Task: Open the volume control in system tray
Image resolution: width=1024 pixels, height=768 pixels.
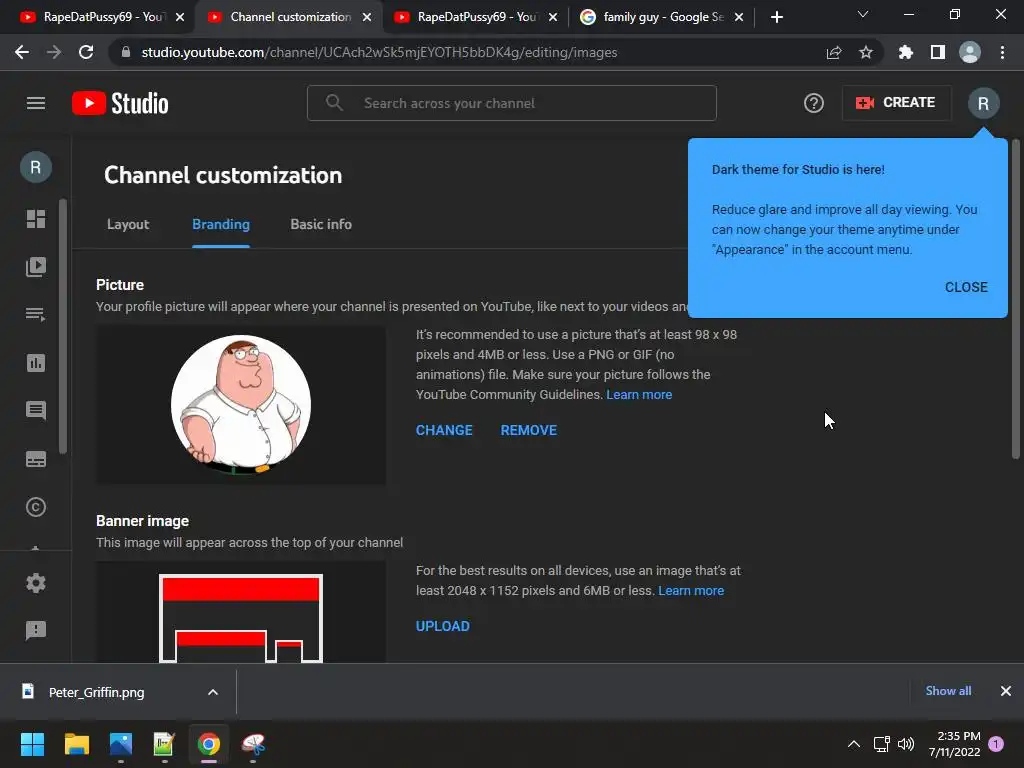Action: point(906,744)
